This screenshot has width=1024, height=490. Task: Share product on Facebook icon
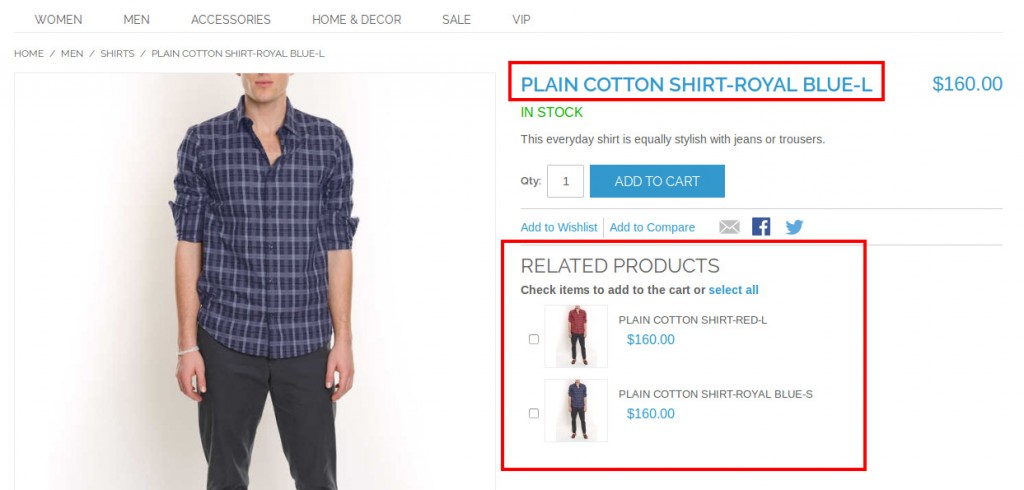[761, 227]
